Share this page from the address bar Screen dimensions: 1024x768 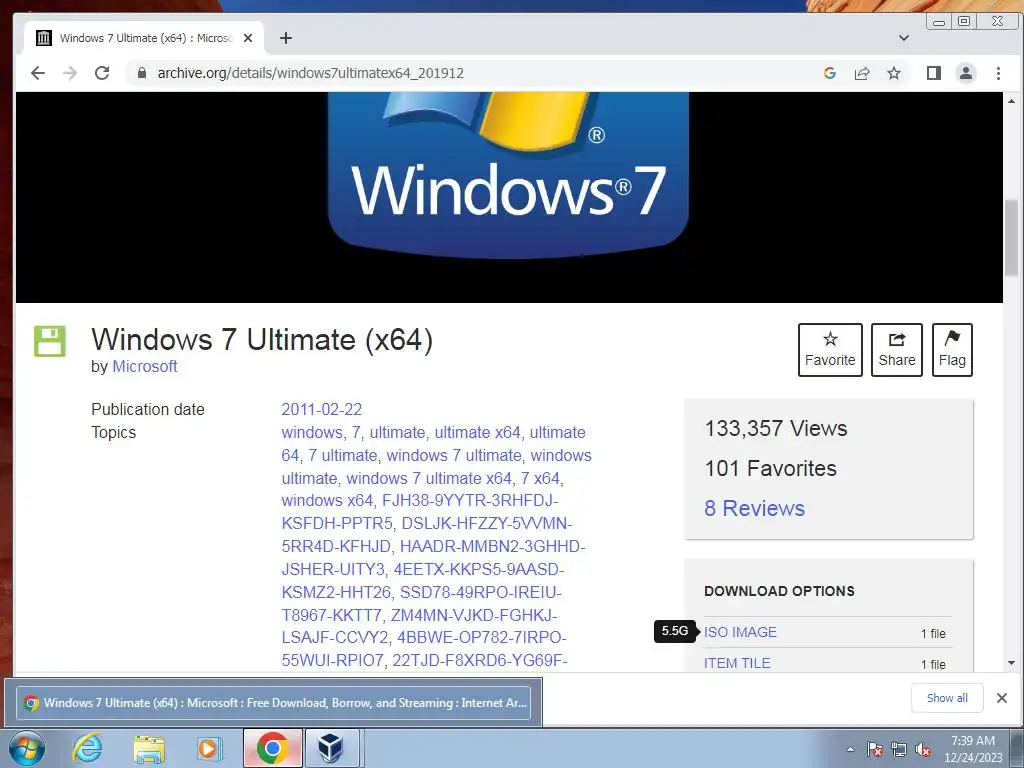pos(862,73)
